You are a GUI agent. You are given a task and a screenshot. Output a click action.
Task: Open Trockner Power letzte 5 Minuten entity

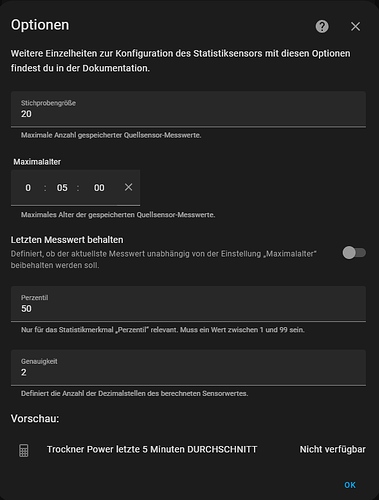click(152, 449)
